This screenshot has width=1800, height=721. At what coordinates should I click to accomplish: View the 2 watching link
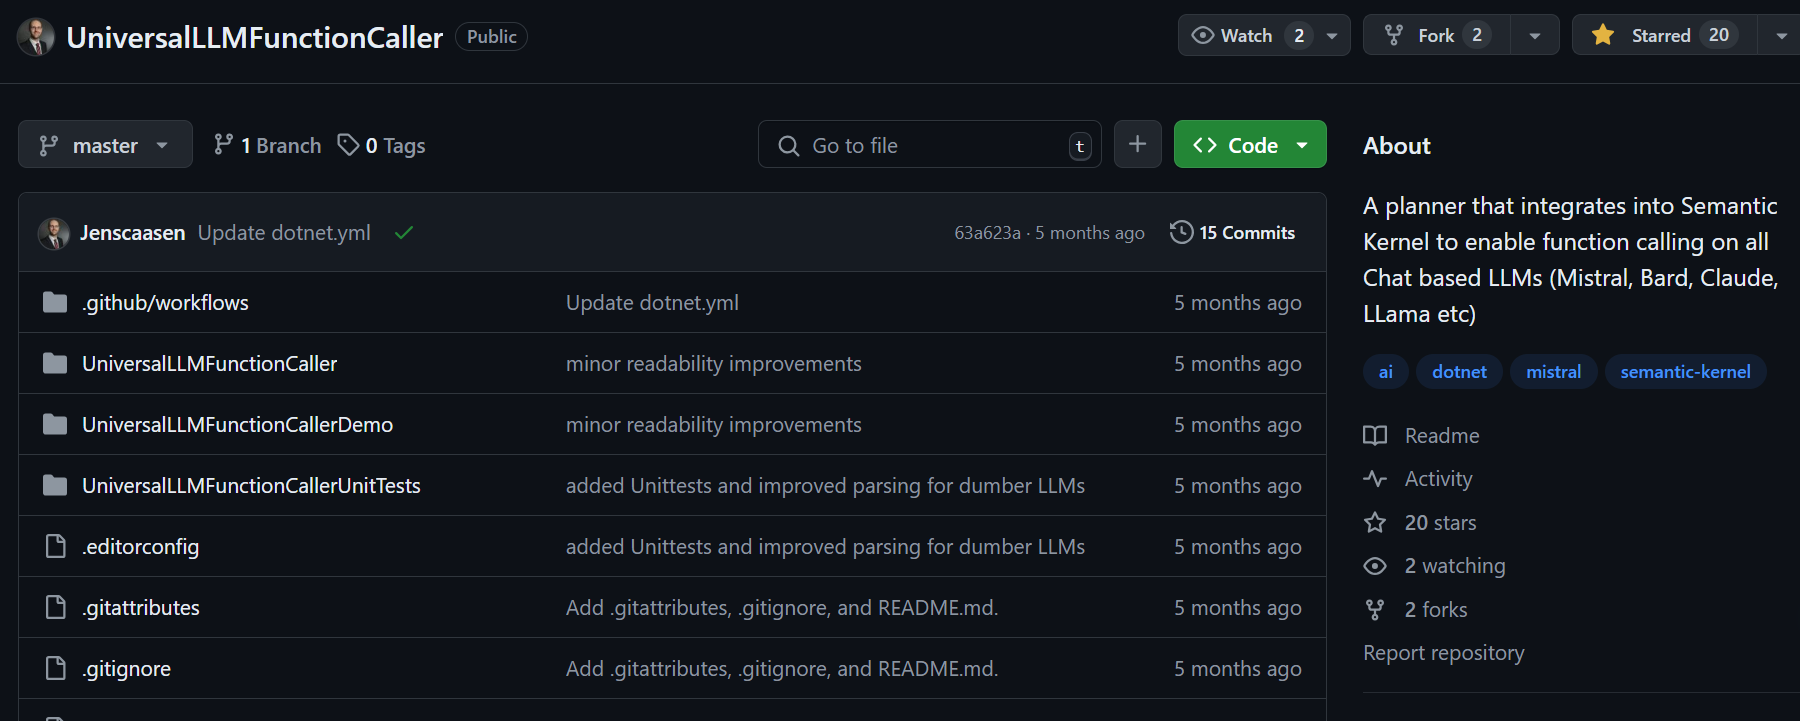point(1455,566)
